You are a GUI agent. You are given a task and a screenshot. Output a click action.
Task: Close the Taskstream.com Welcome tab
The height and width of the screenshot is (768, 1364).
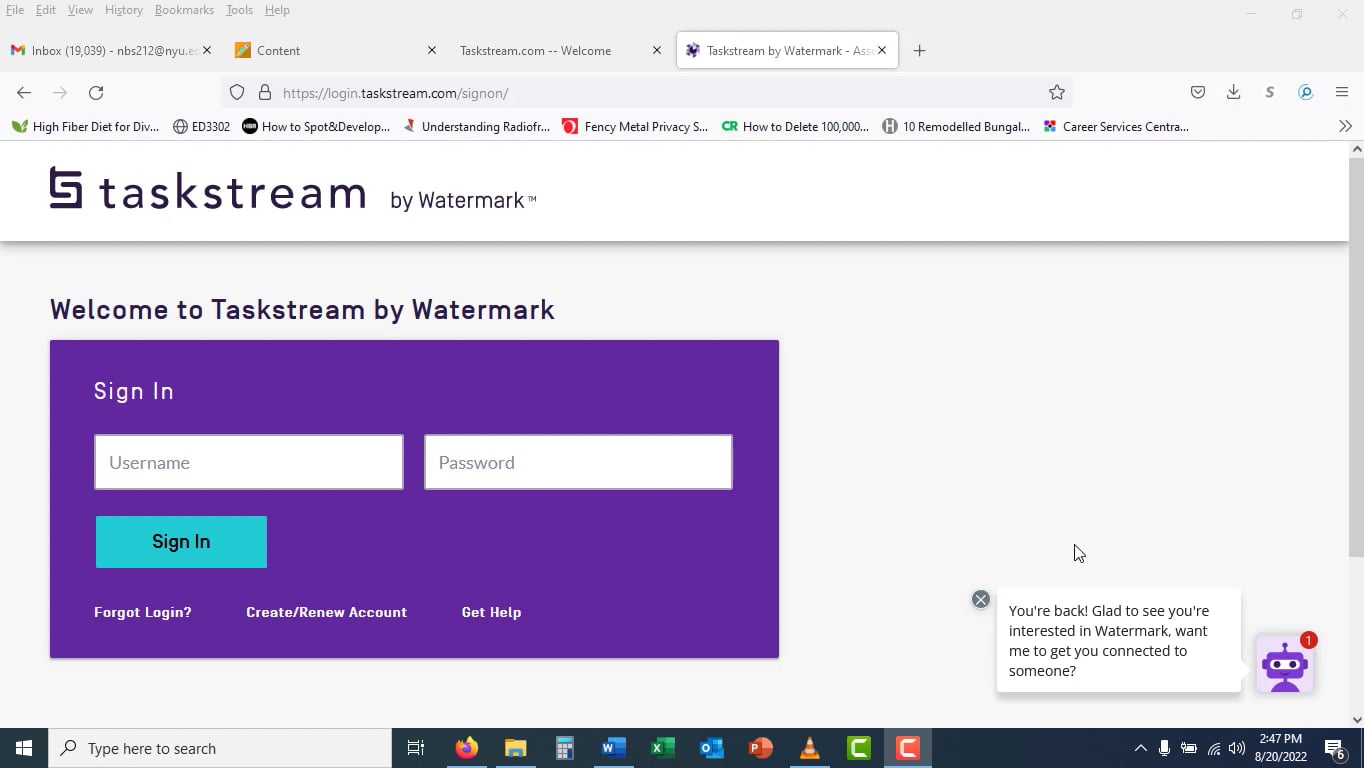657,50
